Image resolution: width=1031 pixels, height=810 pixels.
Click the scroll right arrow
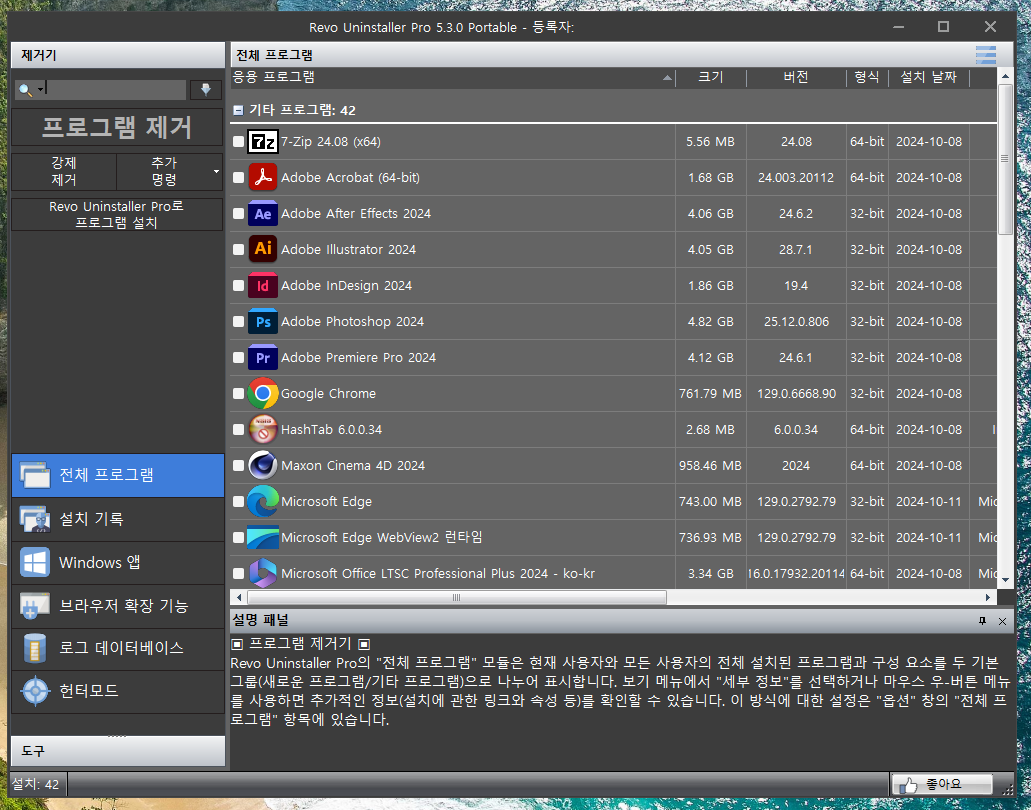988,598
